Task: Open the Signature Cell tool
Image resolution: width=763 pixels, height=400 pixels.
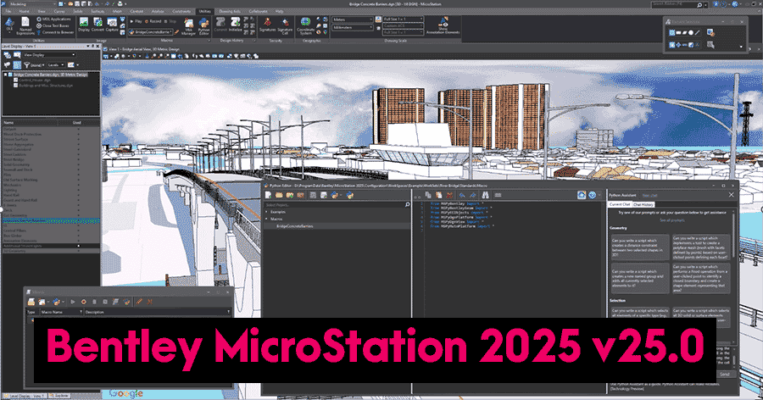Action: coord(285,26)
